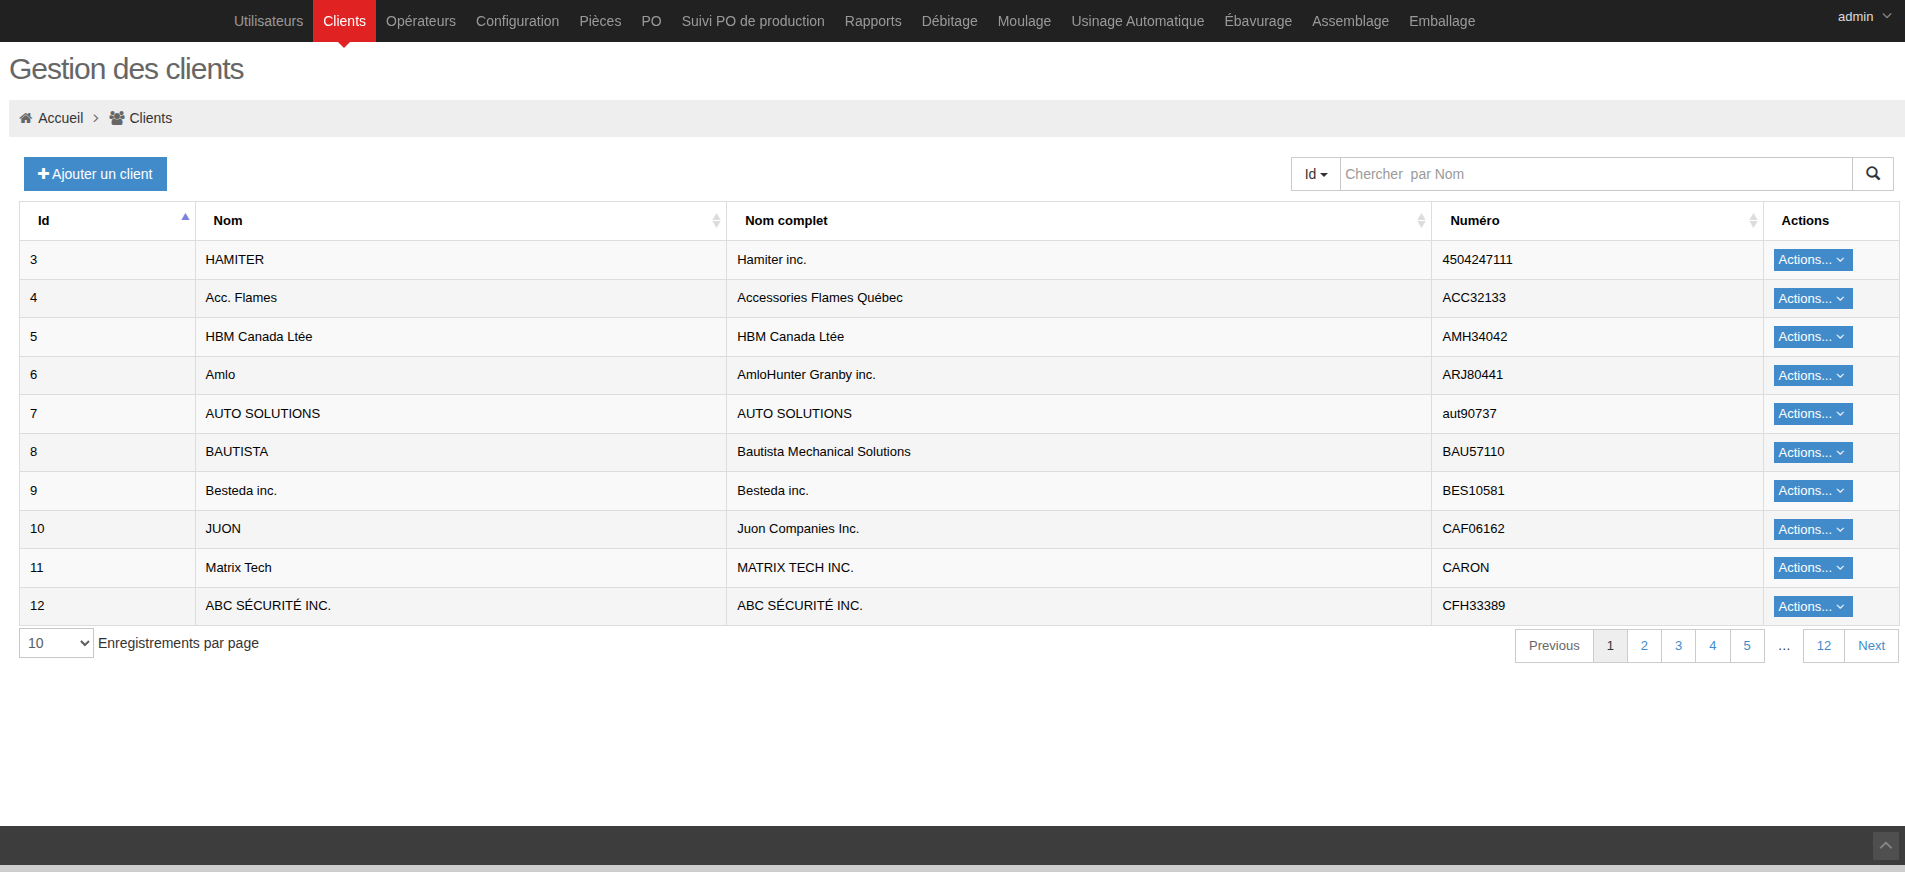
Task: Open Actions dropdown for AUTO SOLUTIONS row
Action: 1812,414
